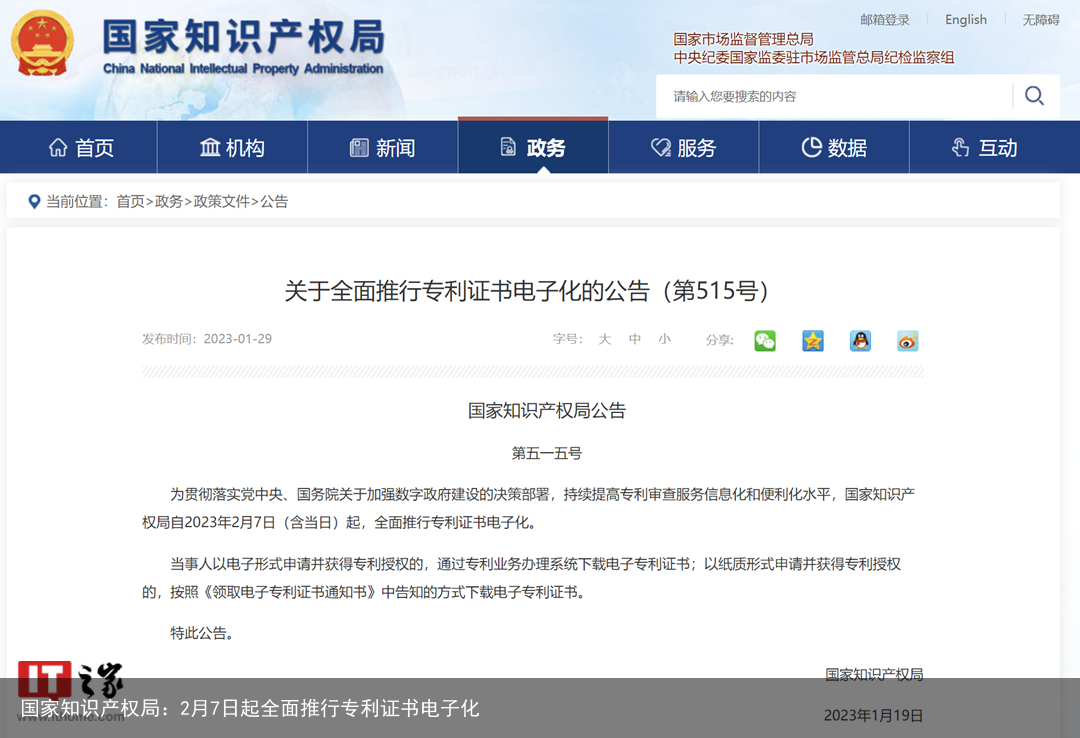
Task: Share article via QQ penguin icon
Action: coord(860,340)
